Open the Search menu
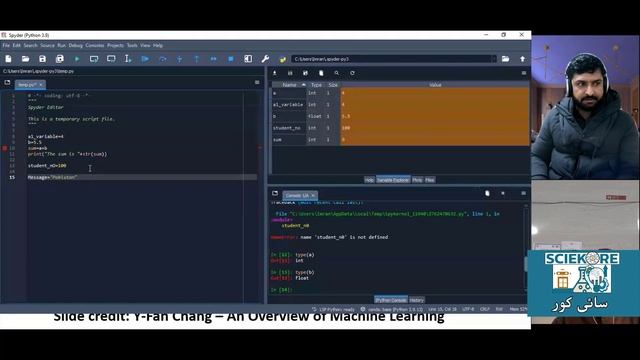This screenshot has width=640, height=360. tap(31, 45)
